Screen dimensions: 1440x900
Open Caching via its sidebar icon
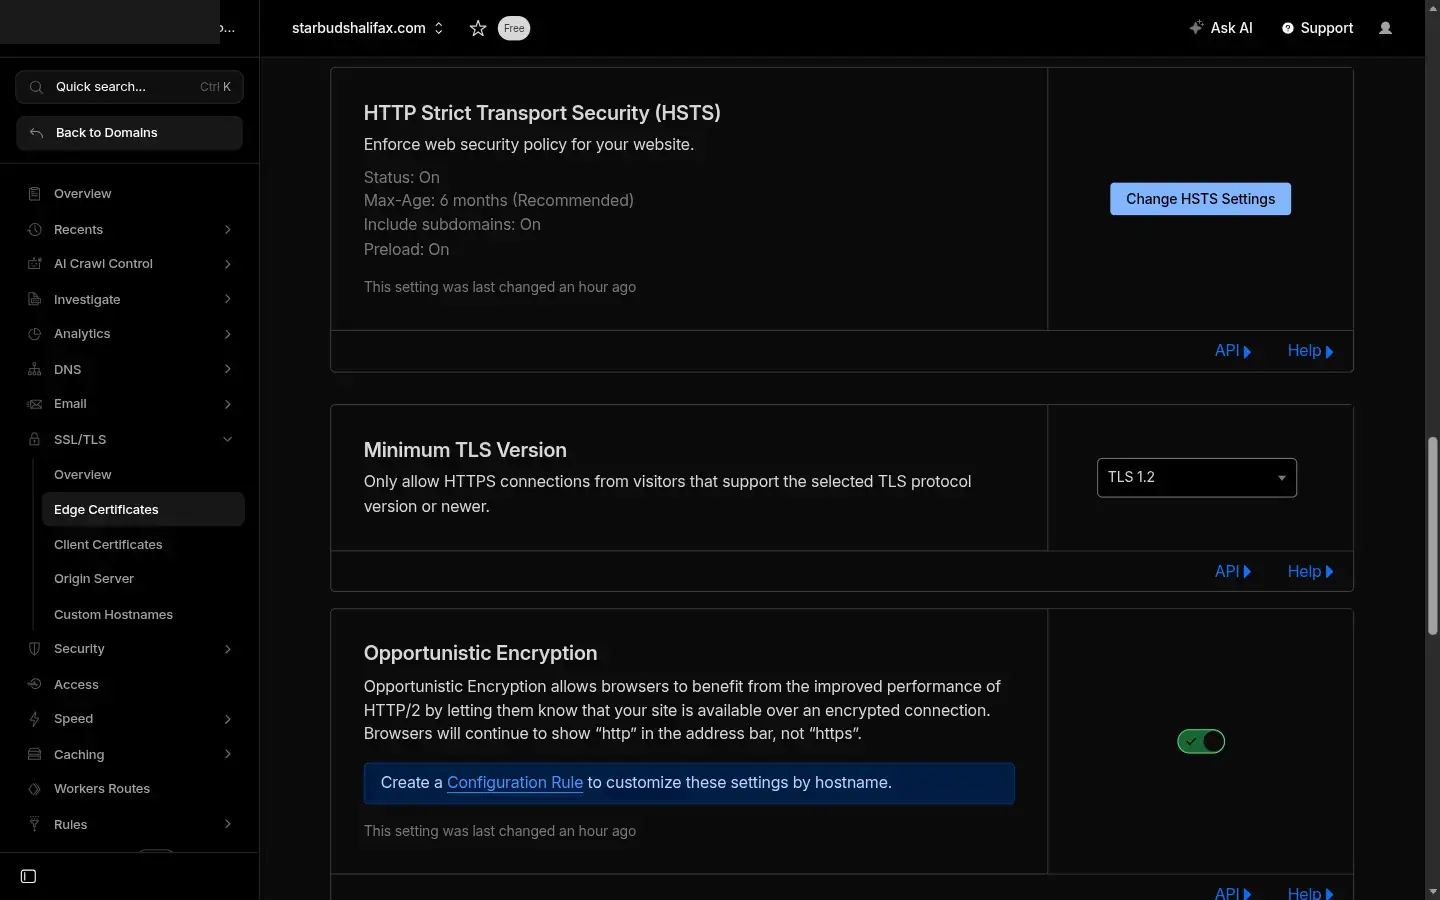[33, 754]
